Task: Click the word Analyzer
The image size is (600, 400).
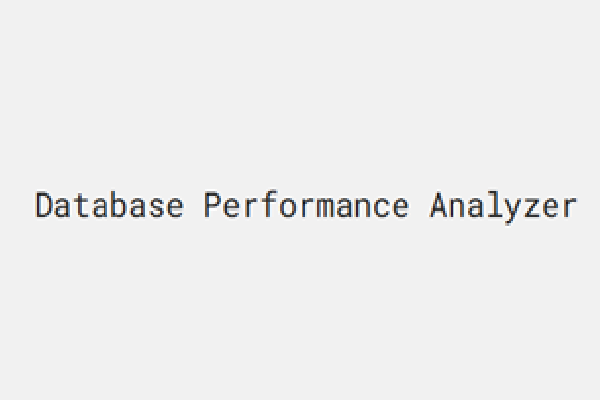Action: click(503, 205)
